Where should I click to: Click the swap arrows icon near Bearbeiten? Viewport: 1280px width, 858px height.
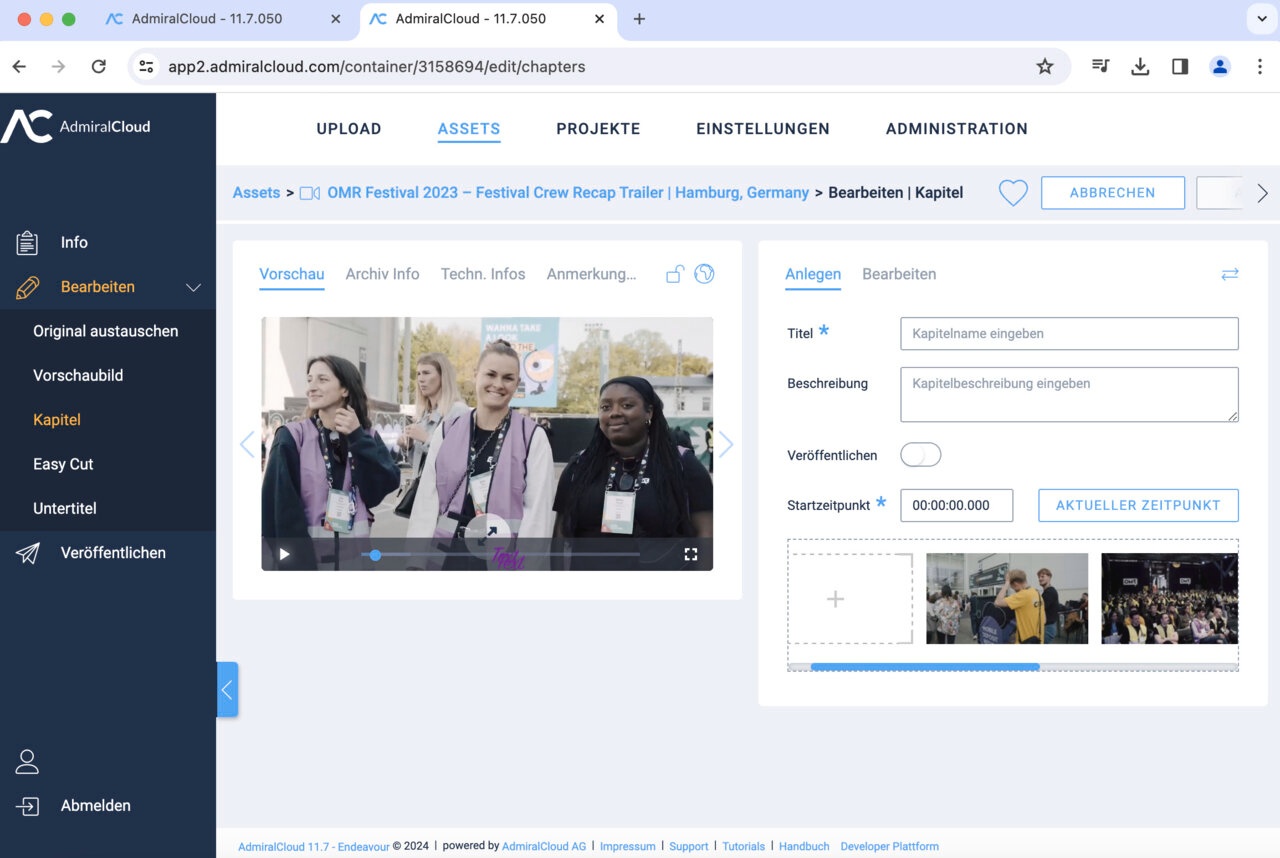click(x=1229, y=274)
